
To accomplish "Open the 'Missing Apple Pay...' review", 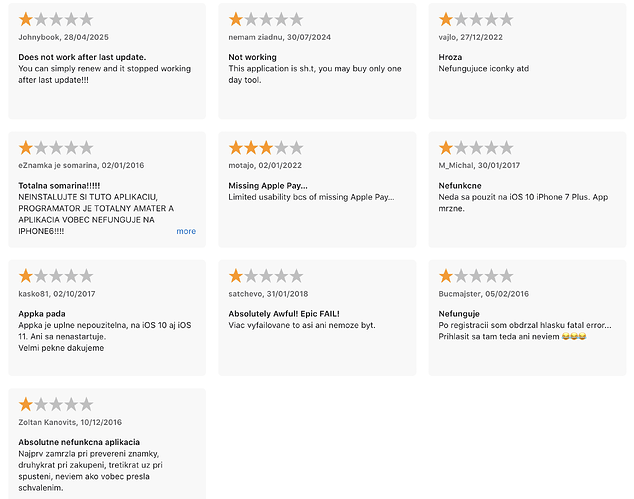I will [x=268, y=186].
